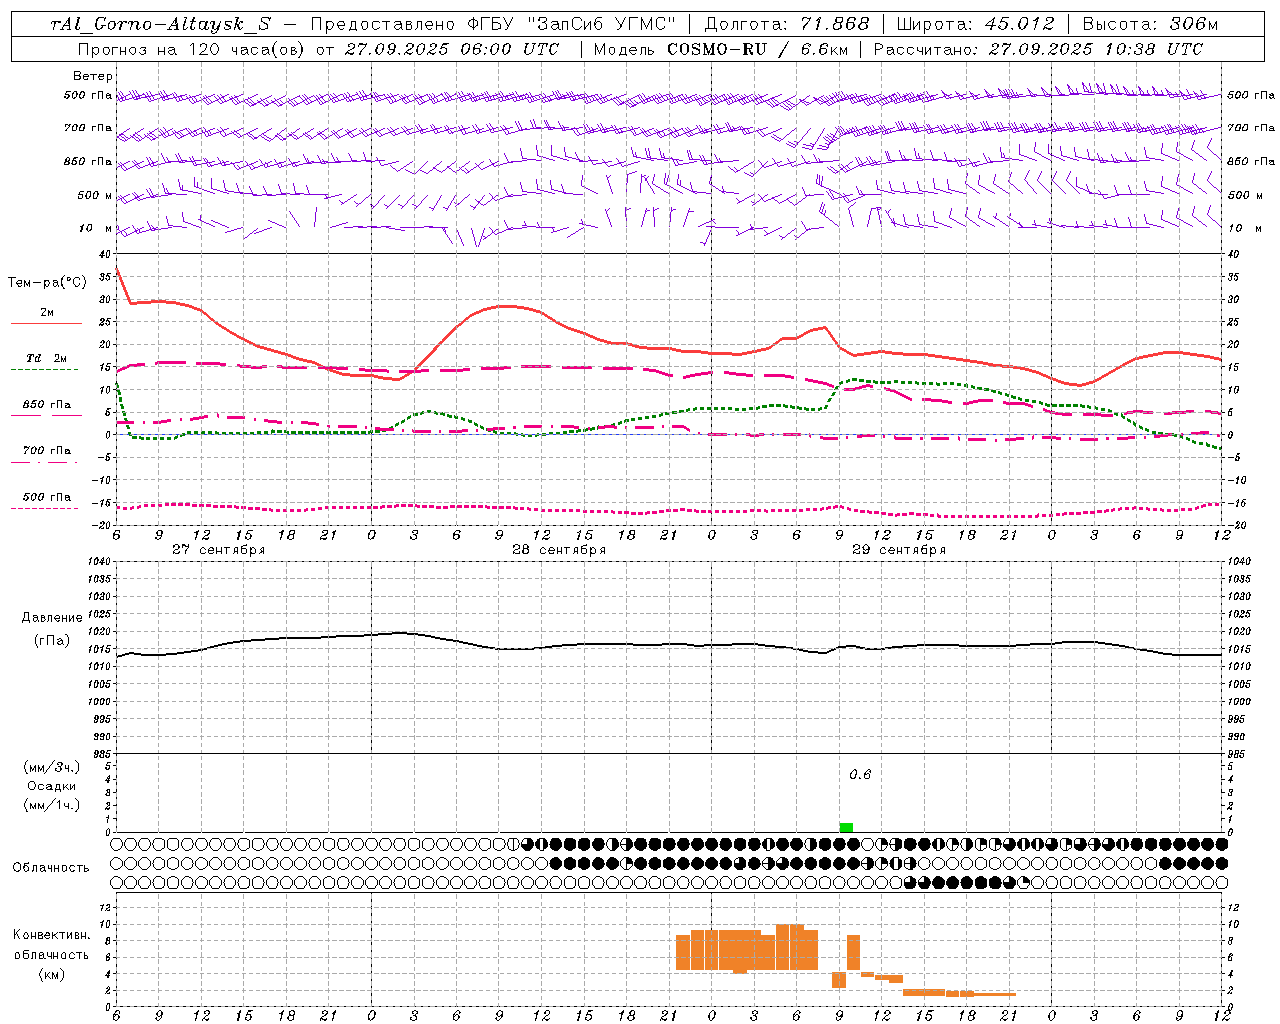This screenshot has width=1280, height=1024.
Task: Click the station name гAl_Gorno-Altaysk_S in header
Action: coord(160,24)
